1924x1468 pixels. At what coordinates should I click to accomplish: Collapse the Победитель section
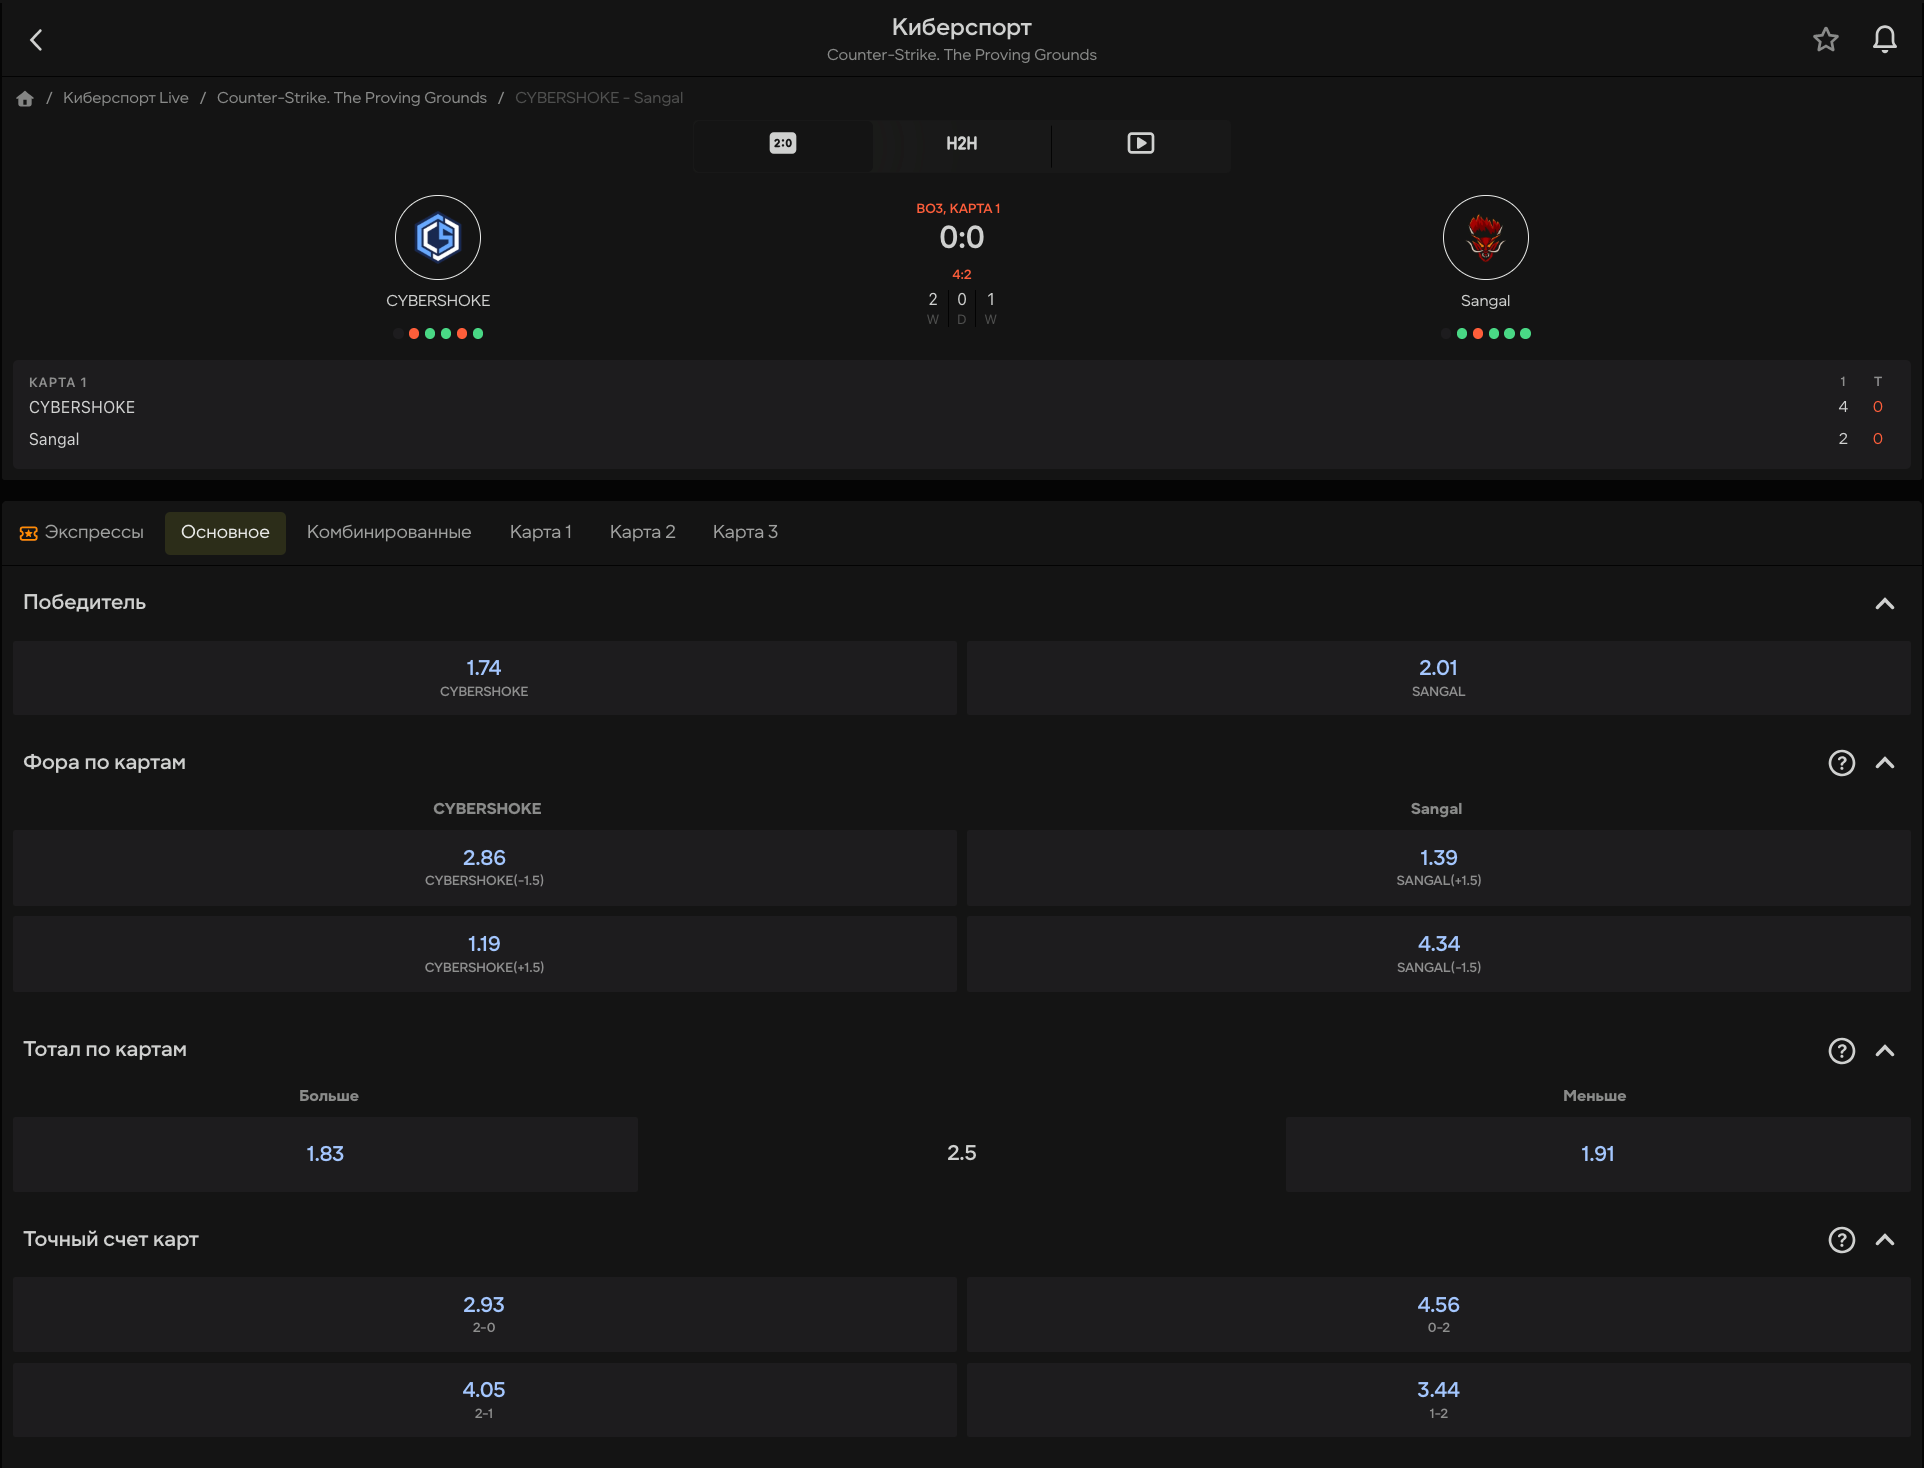pos(1884,603)
